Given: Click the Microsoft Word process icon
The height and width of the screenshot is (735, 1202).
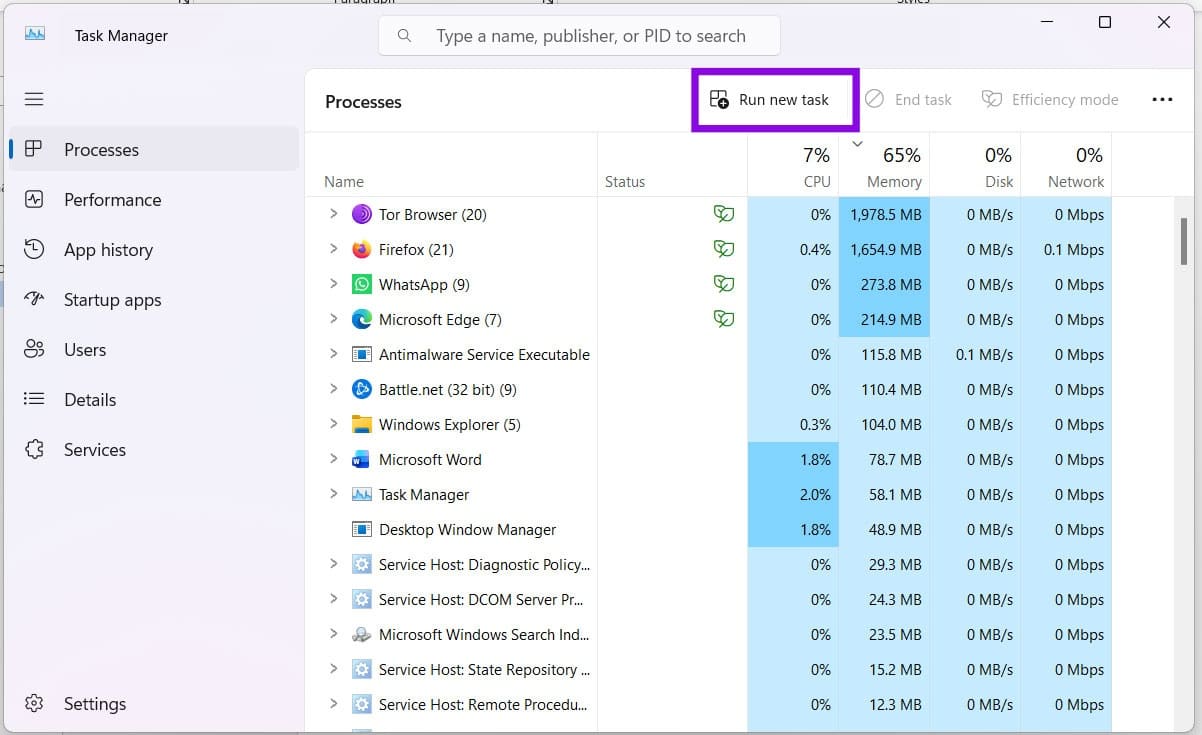Looking at the screenshot, I should pyautogui.click(x=362, y=459).
